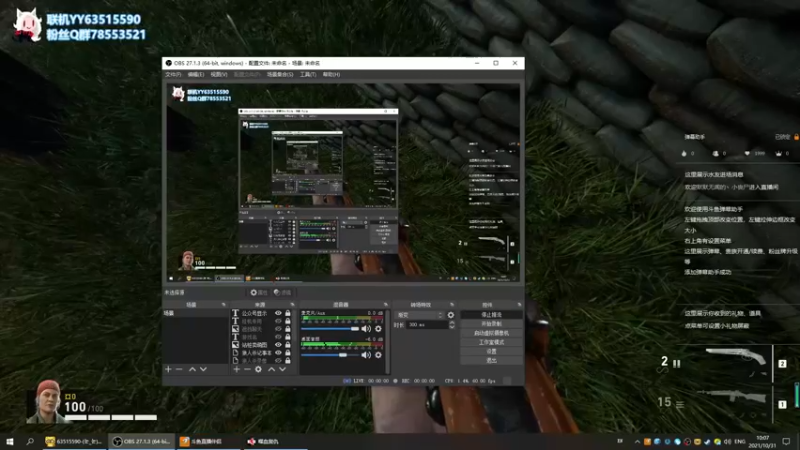800x450 pixels.
Task: Toggle the lock on the 站桩卖萌图 source
Action: (288, 345)
